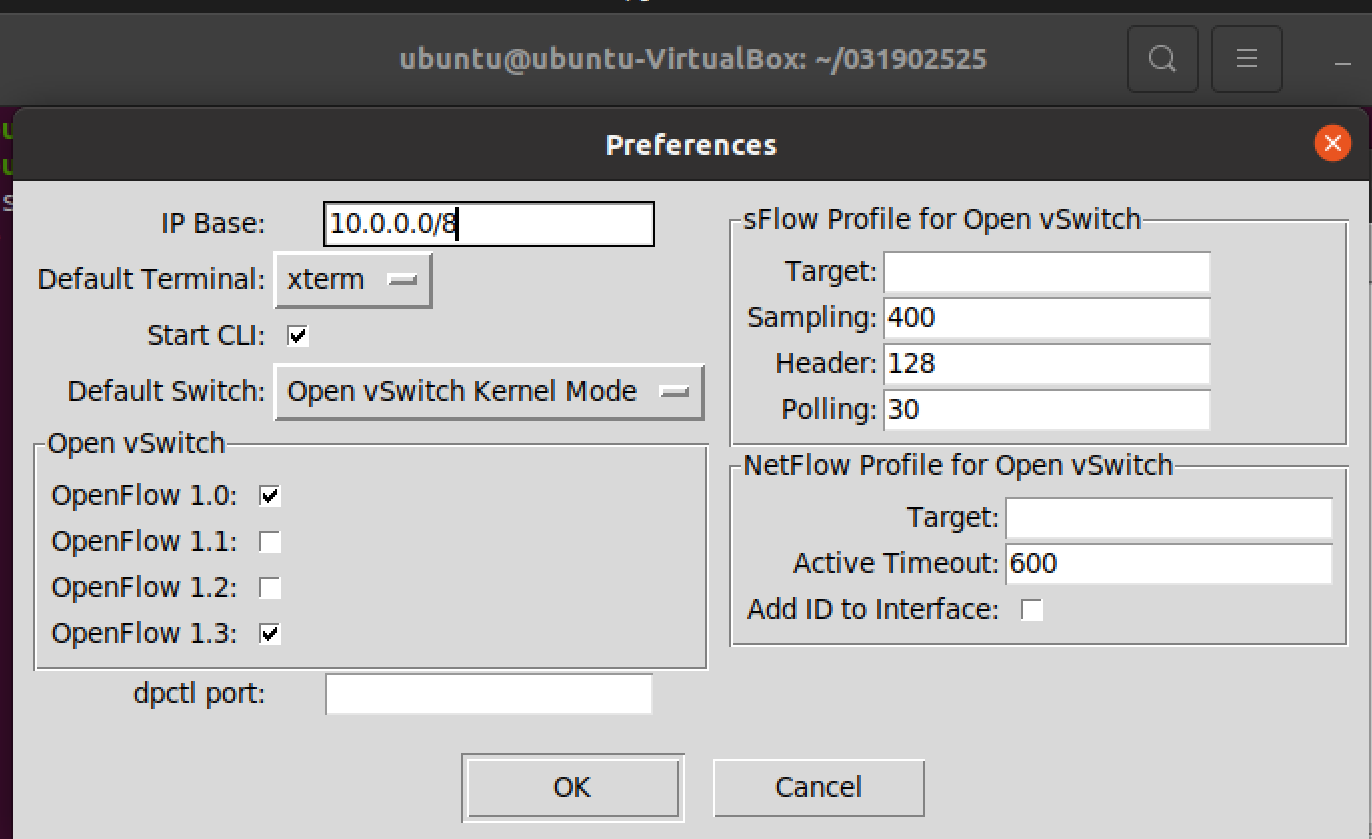Screen dimensions: 1372x839
Task: Open the Default Terminal xterm dropdown
Action: [353, 280]
